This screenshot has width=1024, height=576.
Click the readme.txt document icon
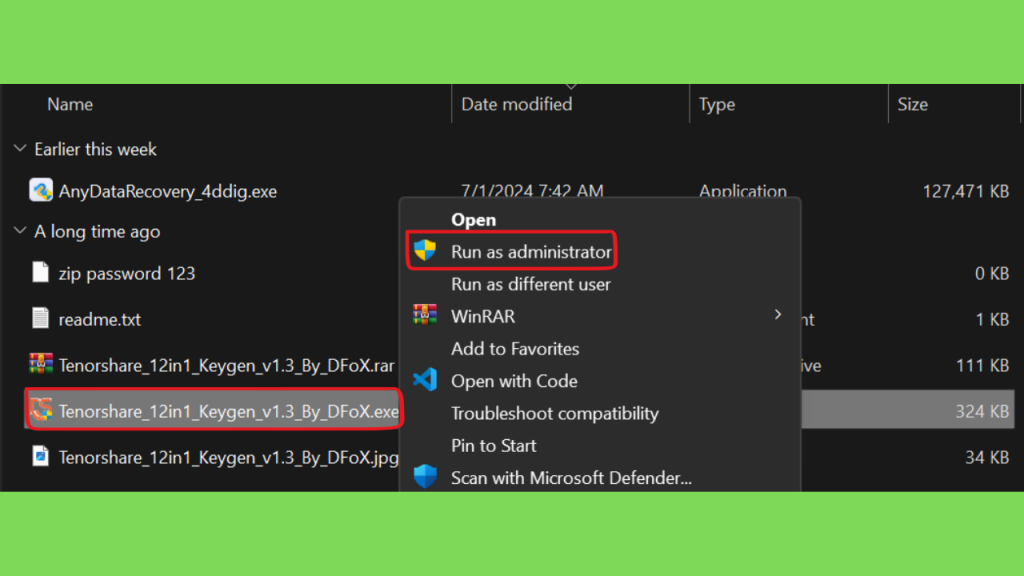(x=40, y=318)
